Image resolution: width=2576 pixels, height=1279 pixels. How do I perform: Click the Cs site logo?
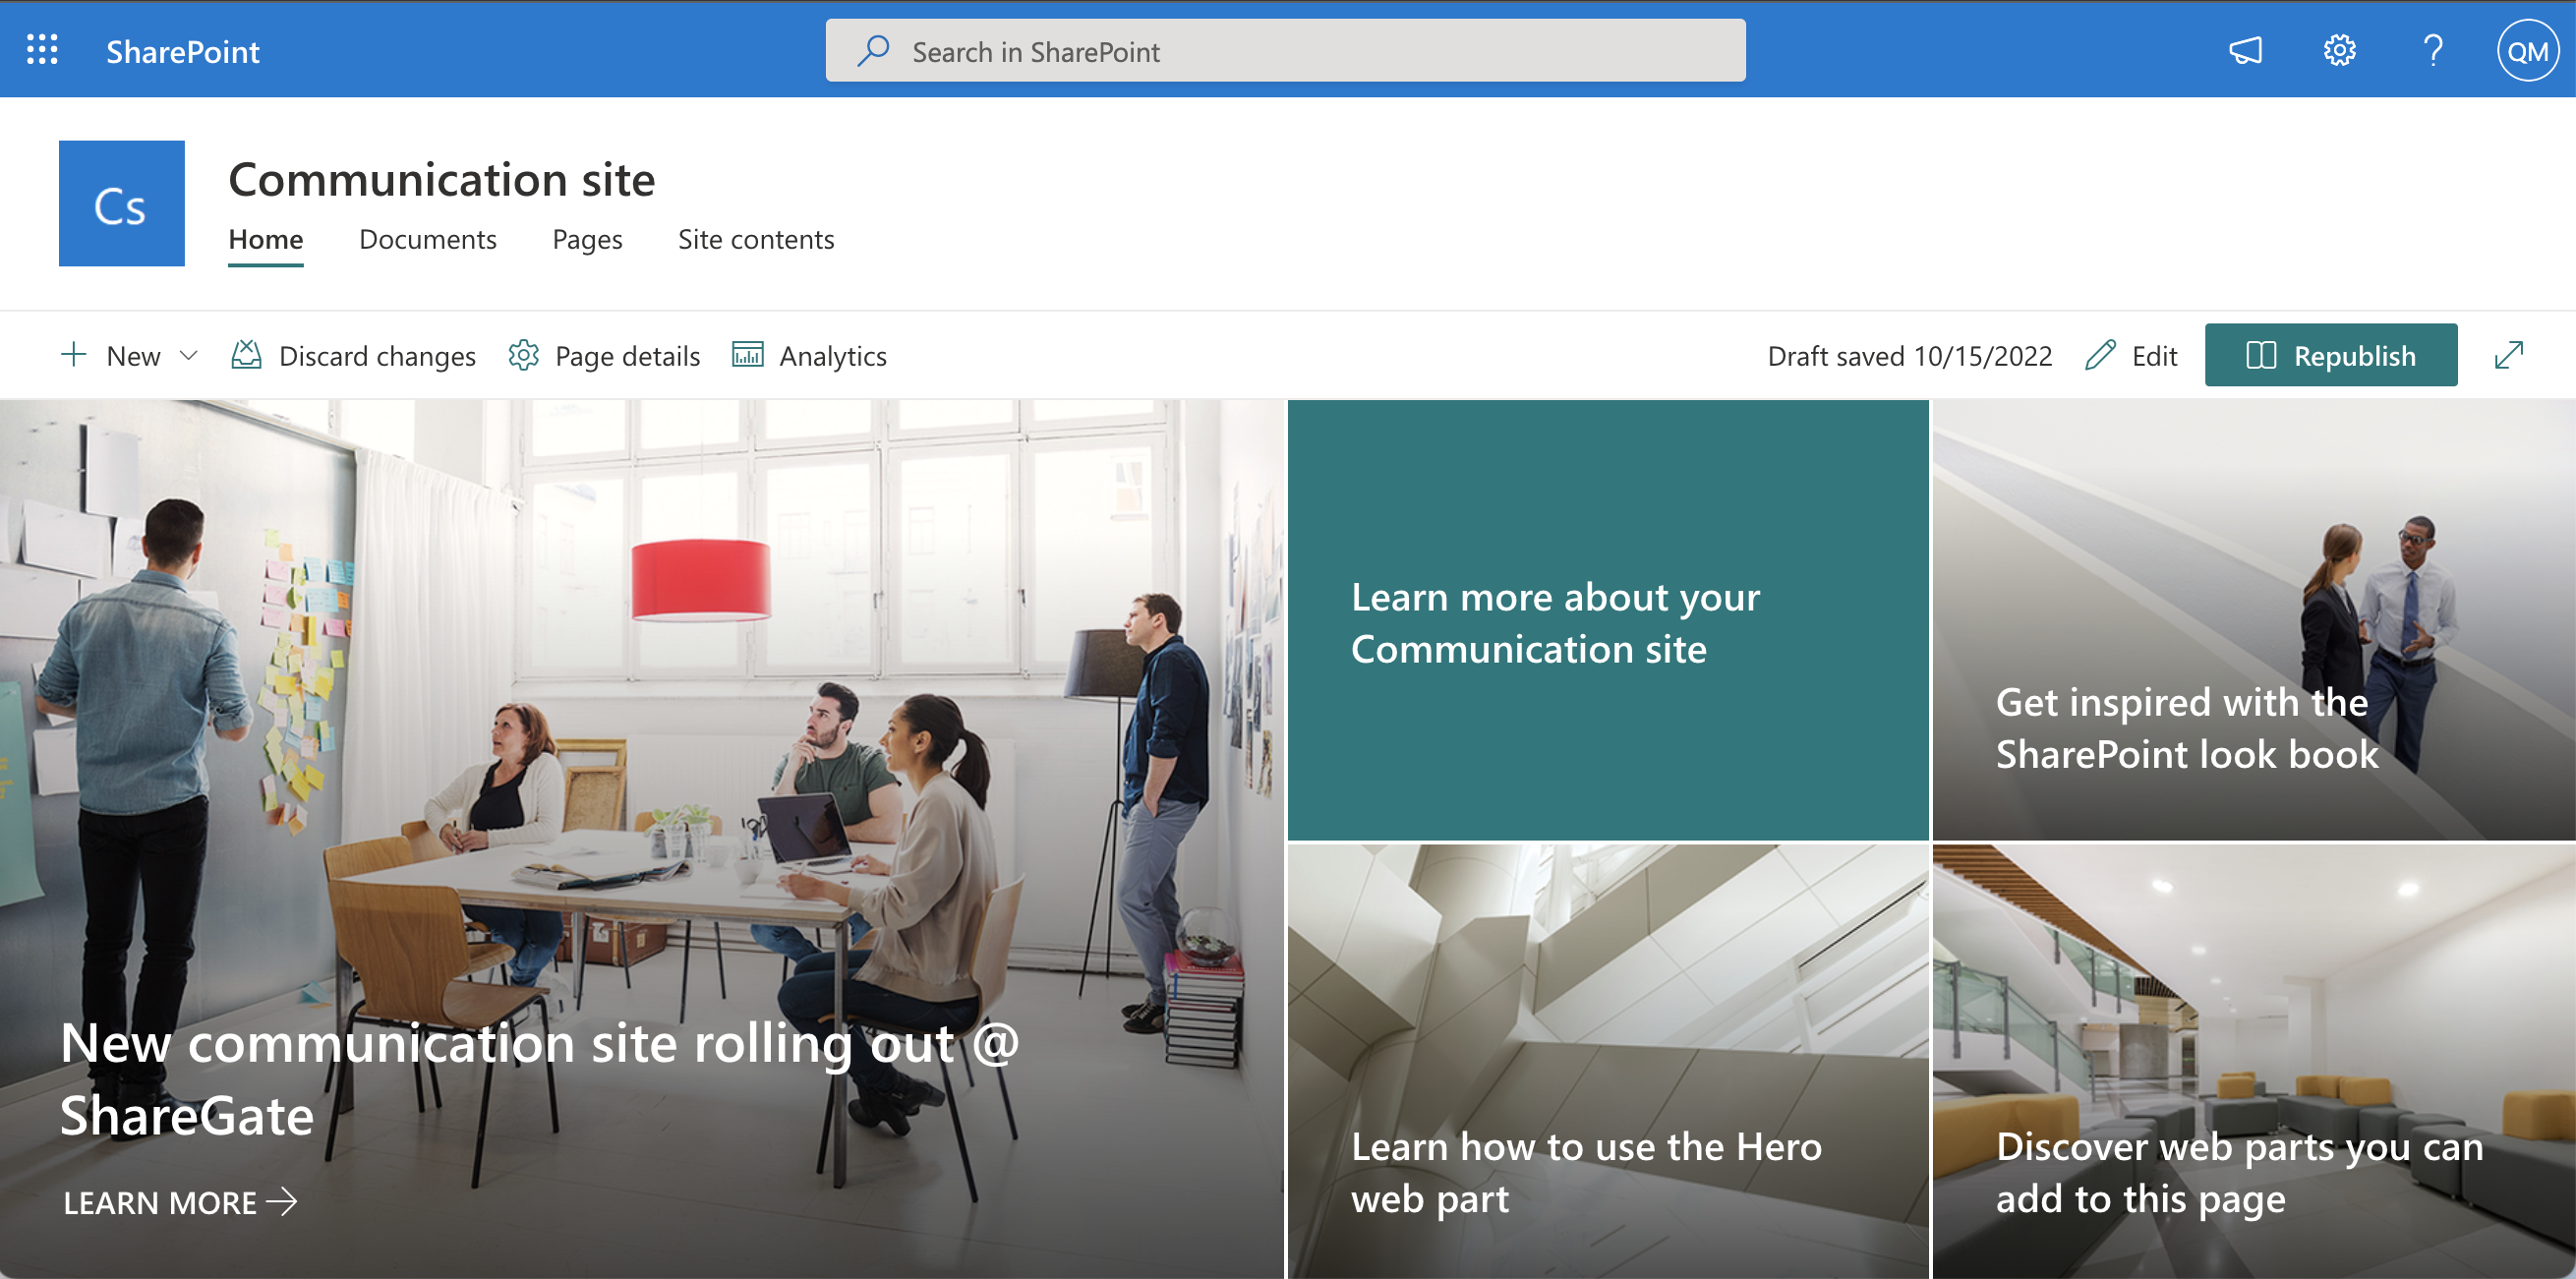click(121, 203)
